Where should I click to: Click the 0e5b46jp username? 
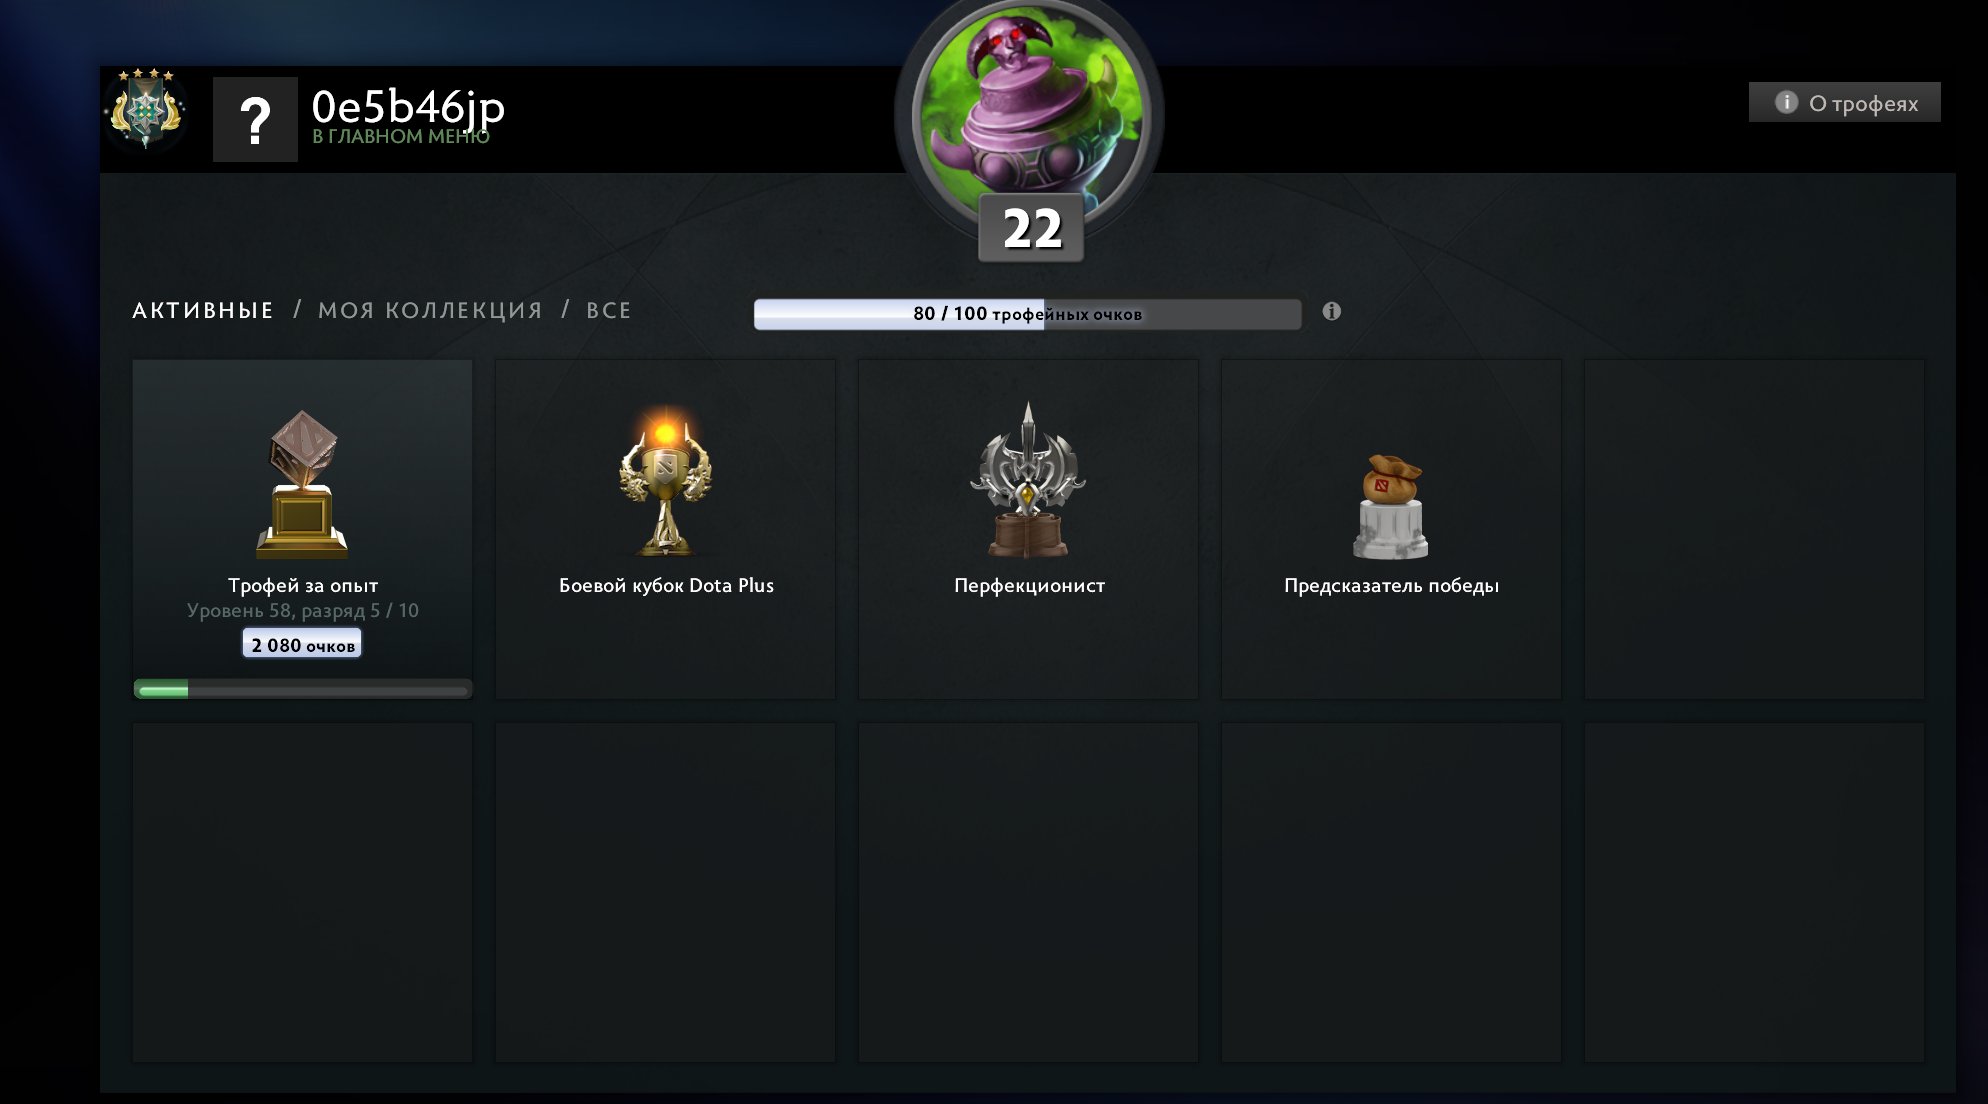(x=408, y=105)
